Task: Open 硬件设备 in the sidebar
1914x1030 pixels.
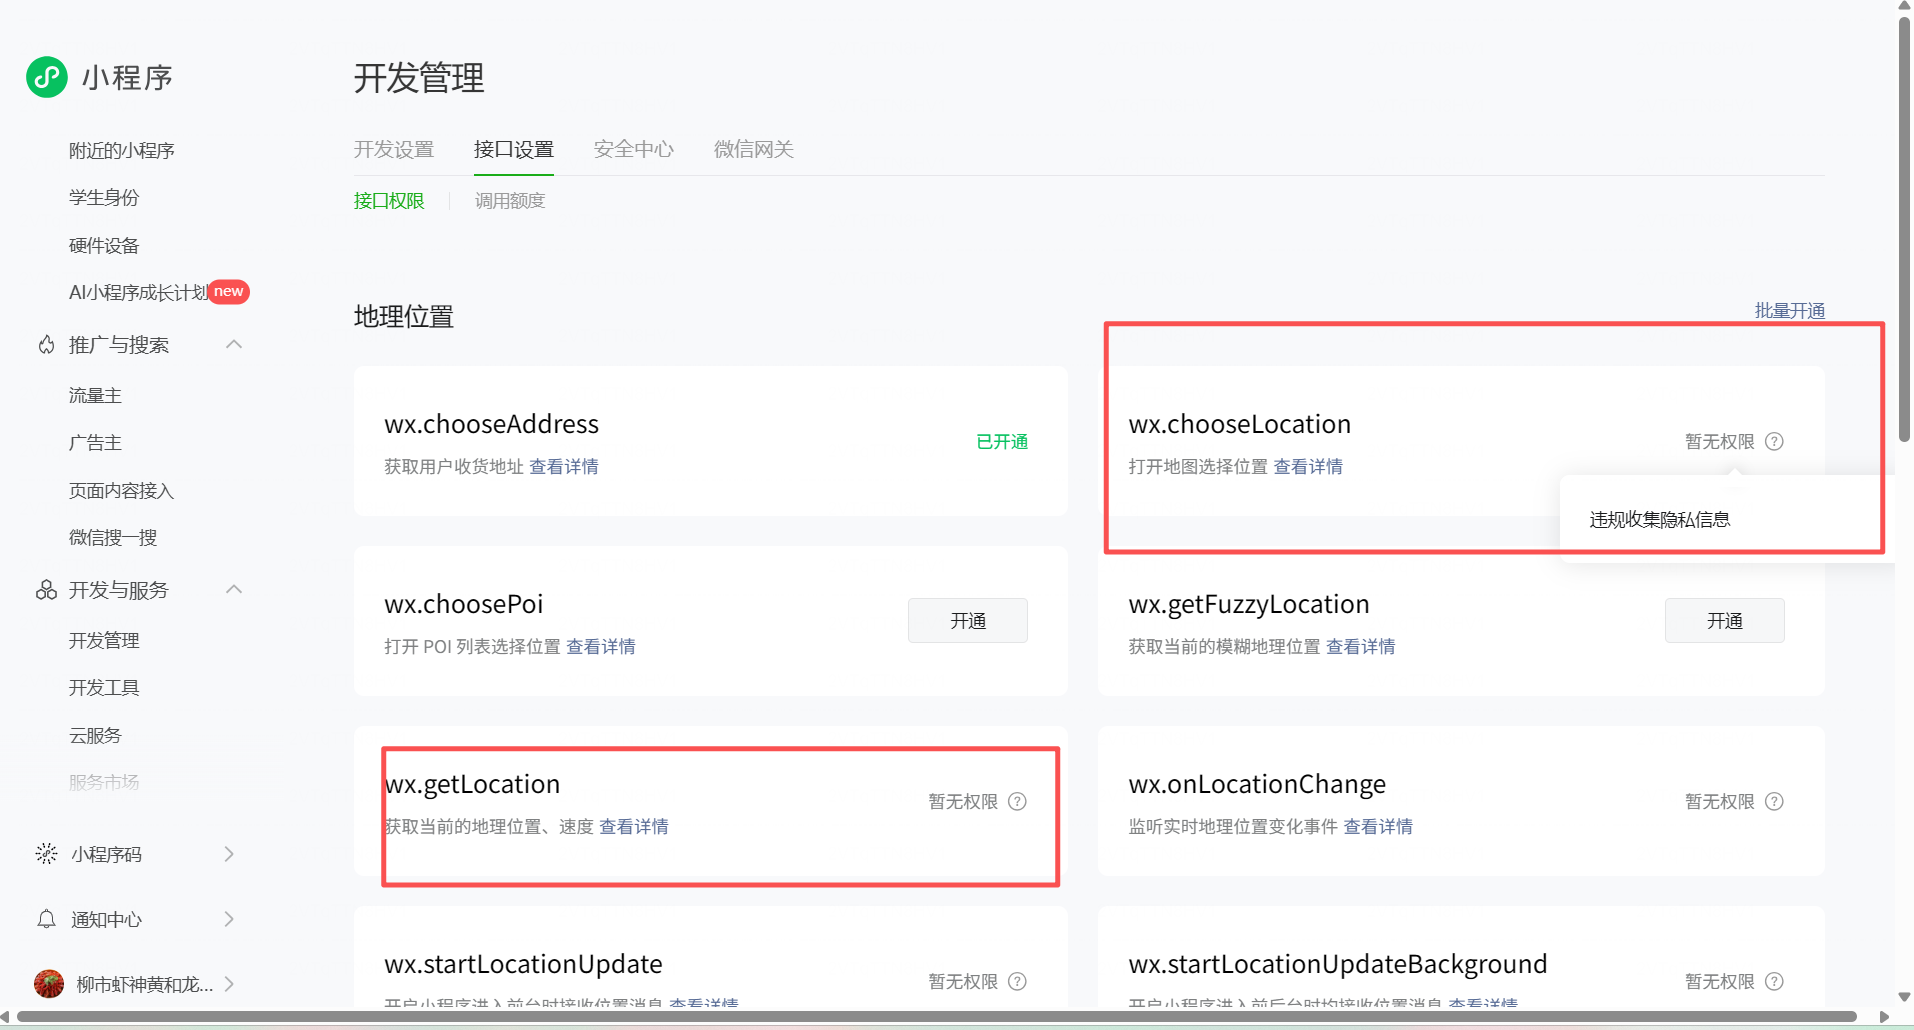Action: pyautogui.click(x=104, y=246)
